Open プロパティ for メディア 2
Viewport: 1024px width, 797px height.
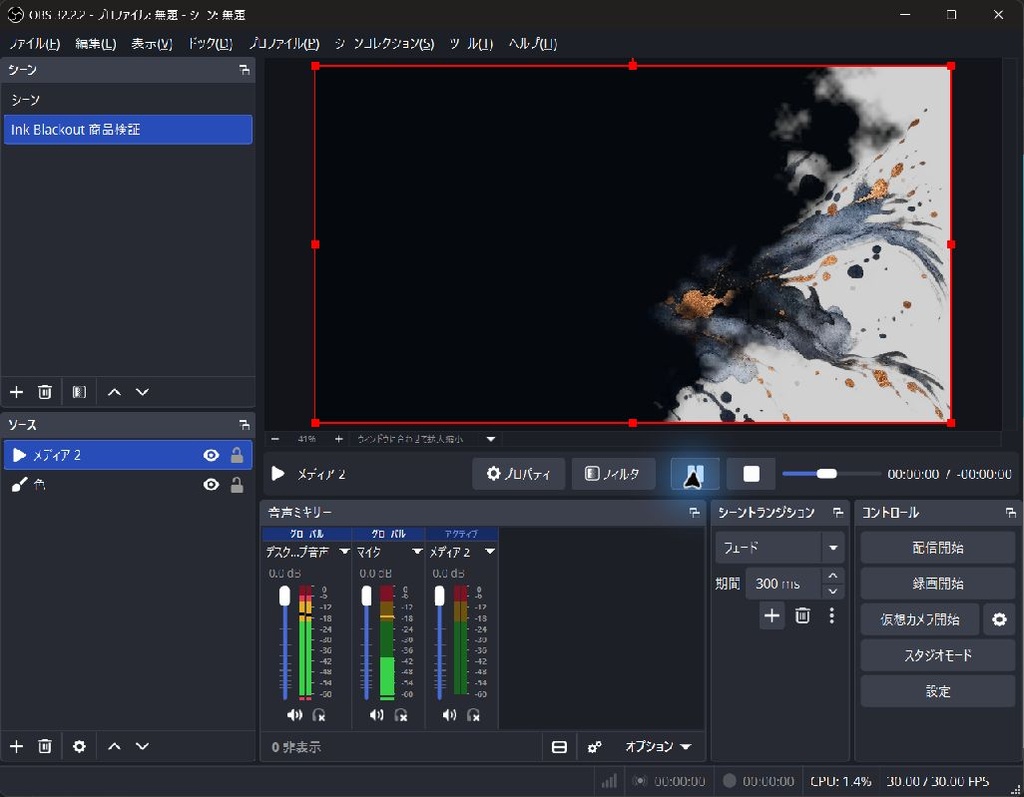click(x=519, y=474)
